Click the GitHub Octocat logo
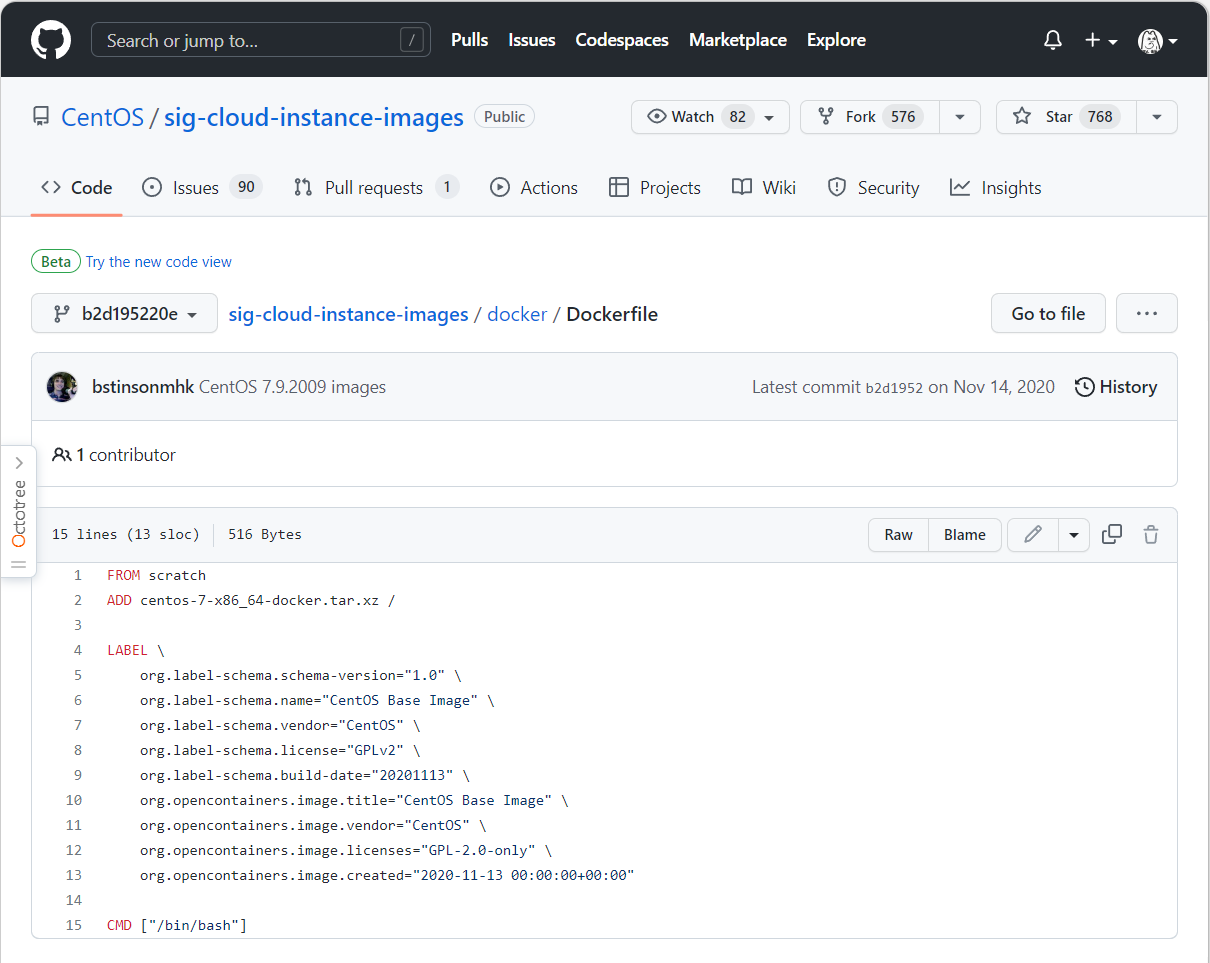 51,41
